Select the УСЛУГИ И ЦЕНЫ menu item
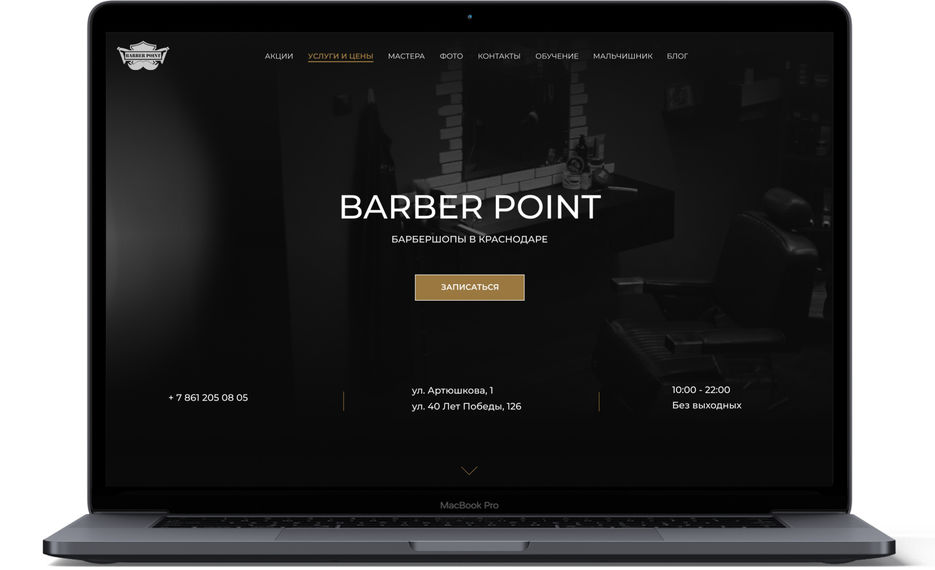Viewport: 935px width, 570px height. pos(340,56)
